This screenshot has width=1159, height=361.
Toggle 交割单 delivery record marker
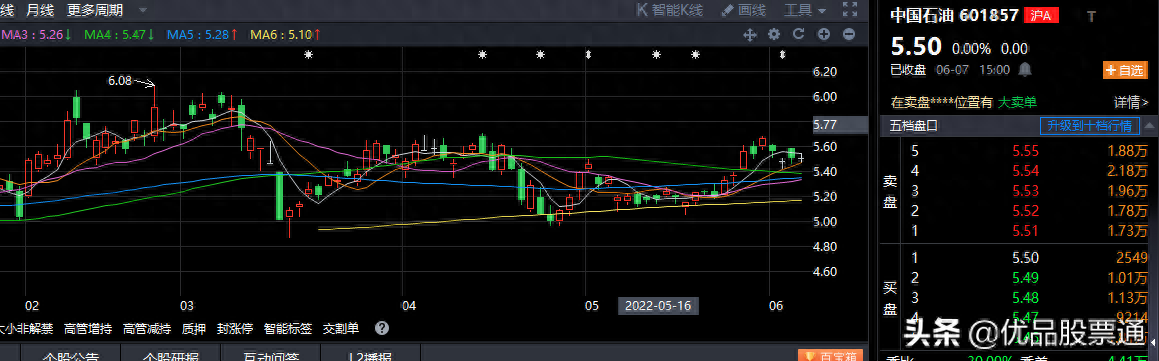pos(341,328)
